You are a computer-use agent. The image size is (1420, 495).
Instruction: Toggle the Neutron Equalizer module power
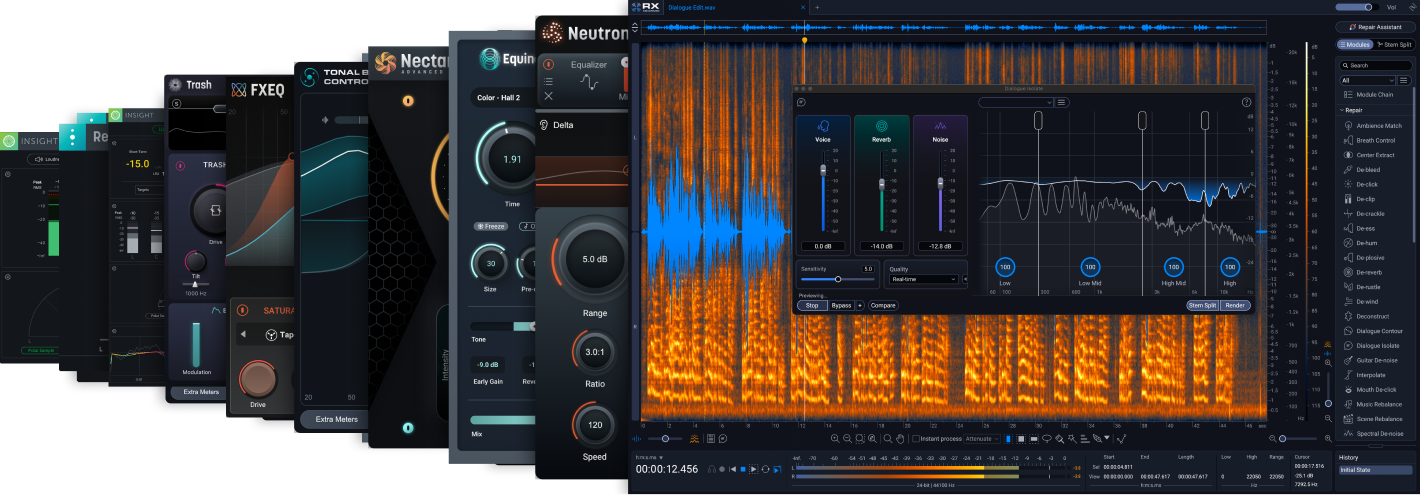tap(548, 64)
